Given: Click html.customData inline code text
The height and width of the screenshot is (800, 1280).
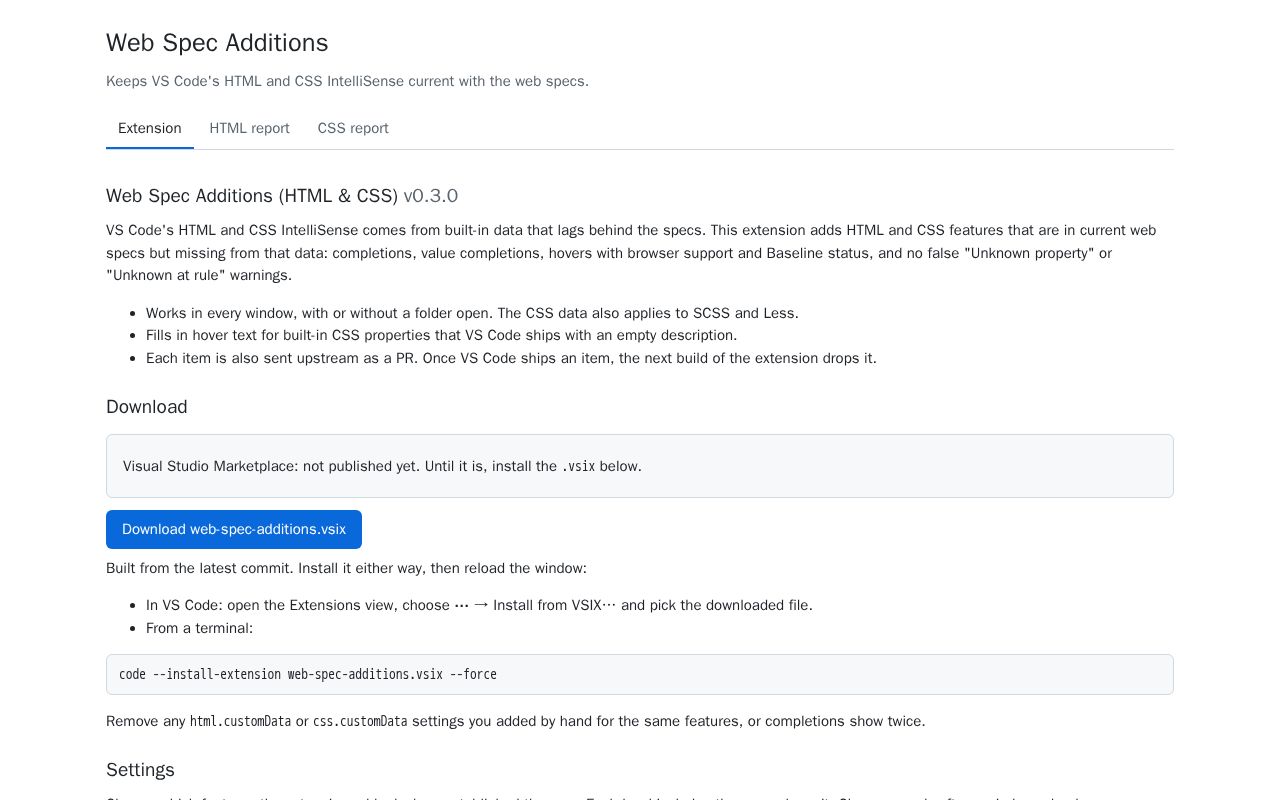Looking at the screenshot, I should coord(240,721).
